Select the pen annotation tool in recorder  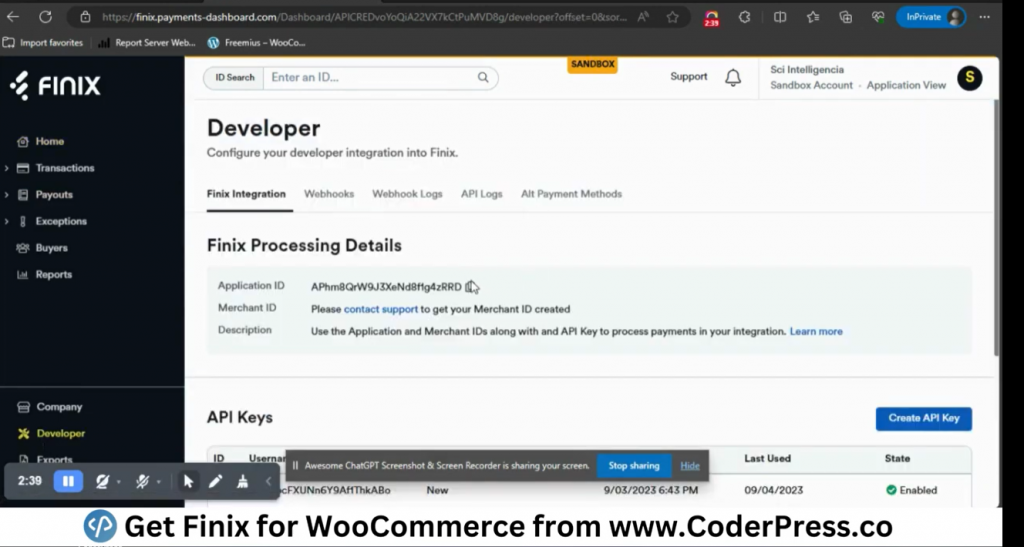tap(215, 481)
